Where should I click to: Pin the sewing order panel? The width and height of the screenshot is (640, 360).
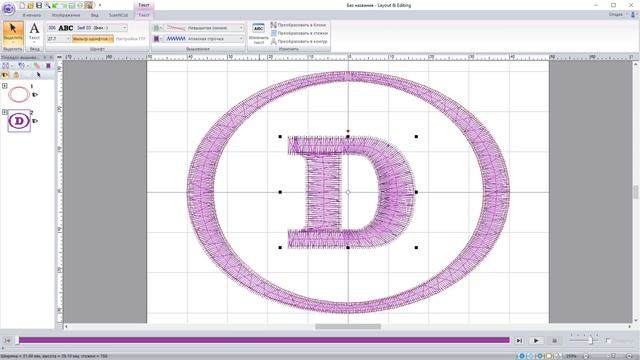coord(45,58)
